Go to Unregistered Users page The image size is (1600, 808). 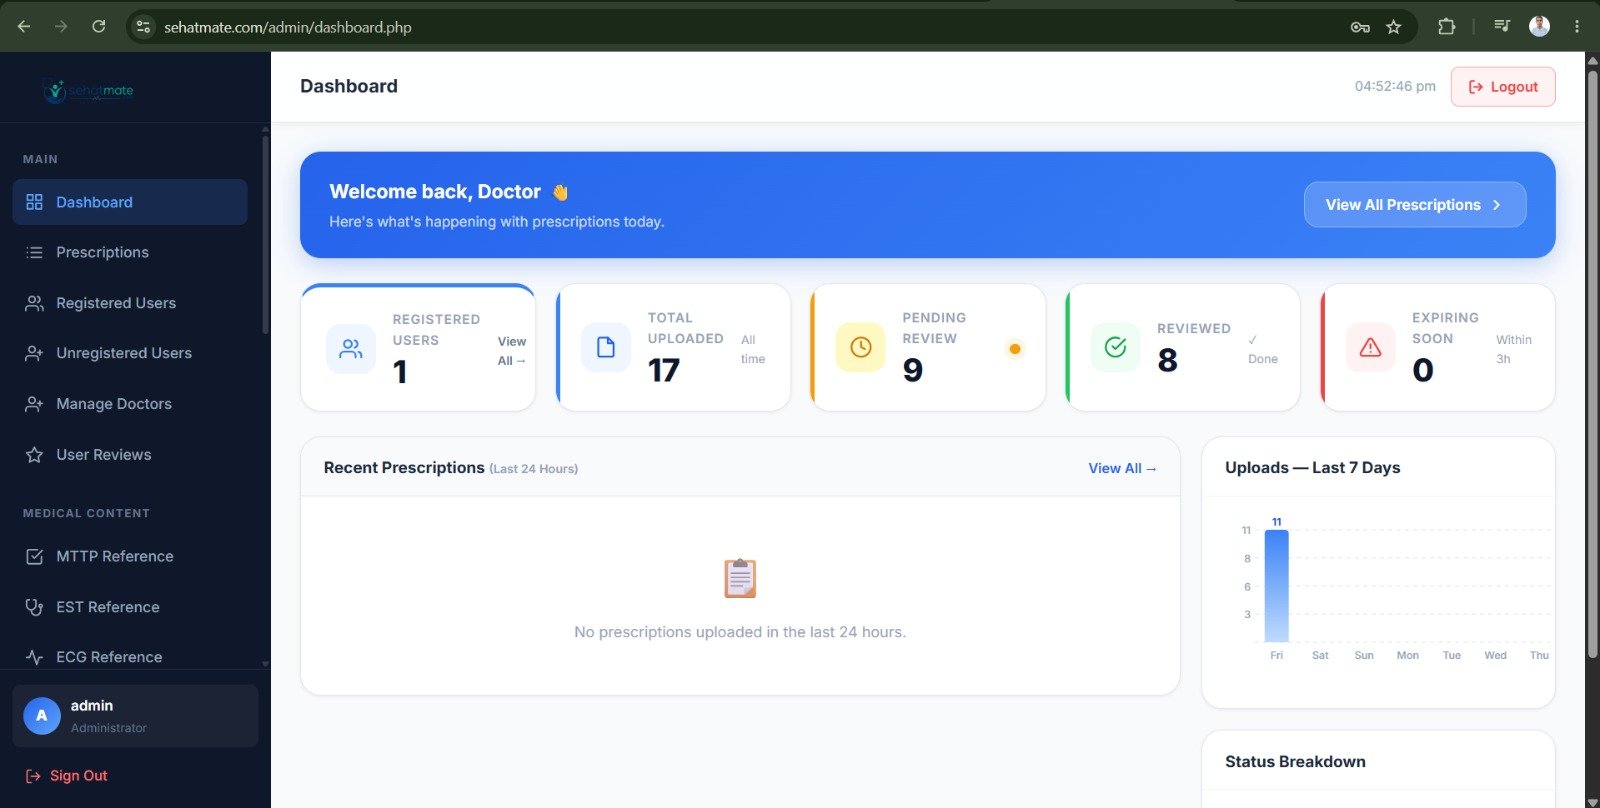point(130,353)
